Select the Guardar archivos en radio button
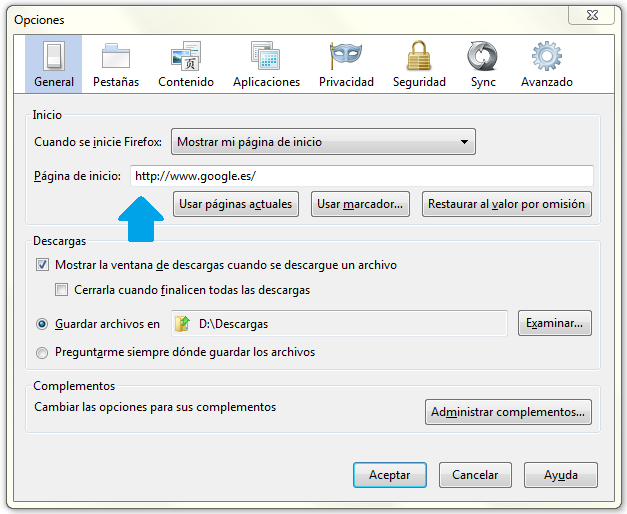The image size is (627, 514). [x=42, y=324]
